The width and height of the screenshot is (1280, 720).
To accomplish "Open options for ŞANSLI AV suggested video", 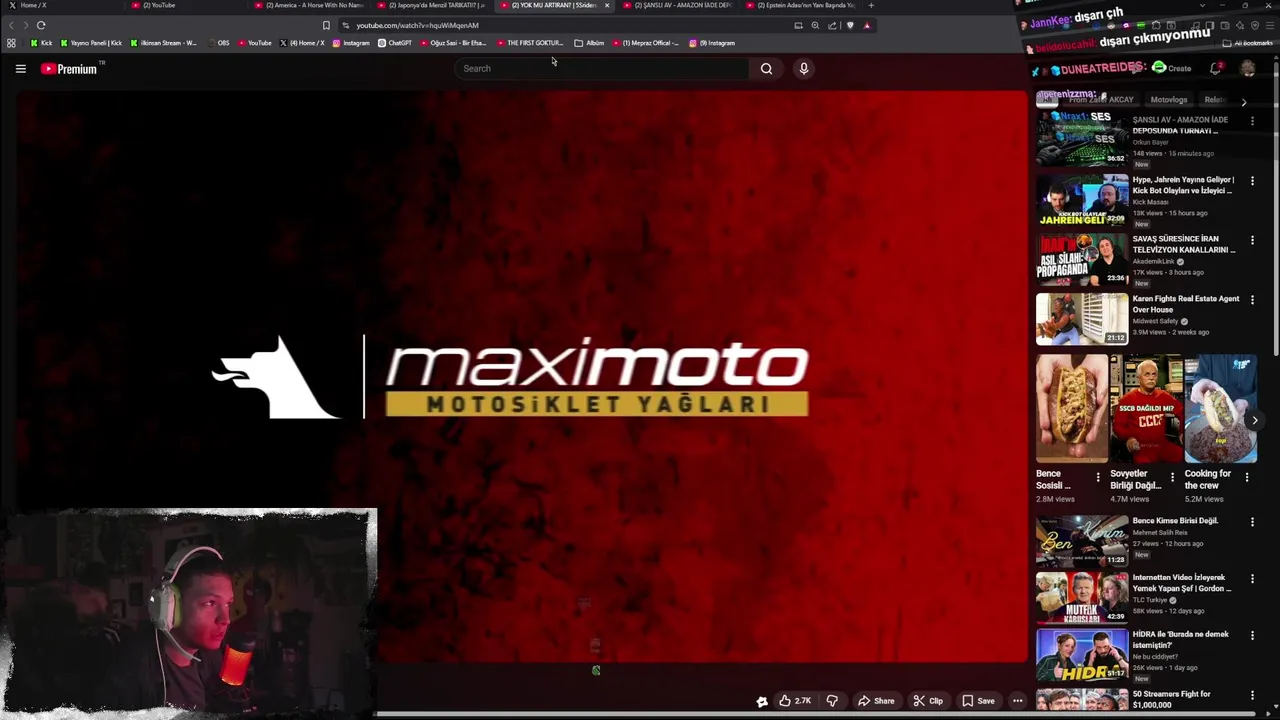I will coord(1252,121).
